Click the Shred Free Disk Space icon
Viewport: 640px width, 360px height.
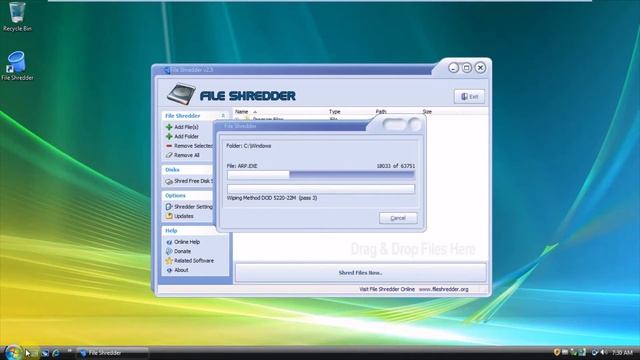169,181
